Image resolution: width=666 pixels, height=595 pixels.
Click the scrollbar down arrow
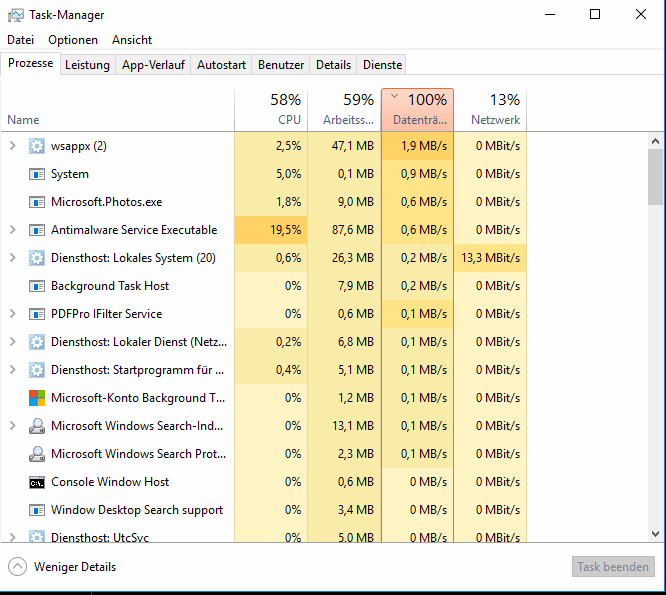pyautogui.click(x=655, y=534)
